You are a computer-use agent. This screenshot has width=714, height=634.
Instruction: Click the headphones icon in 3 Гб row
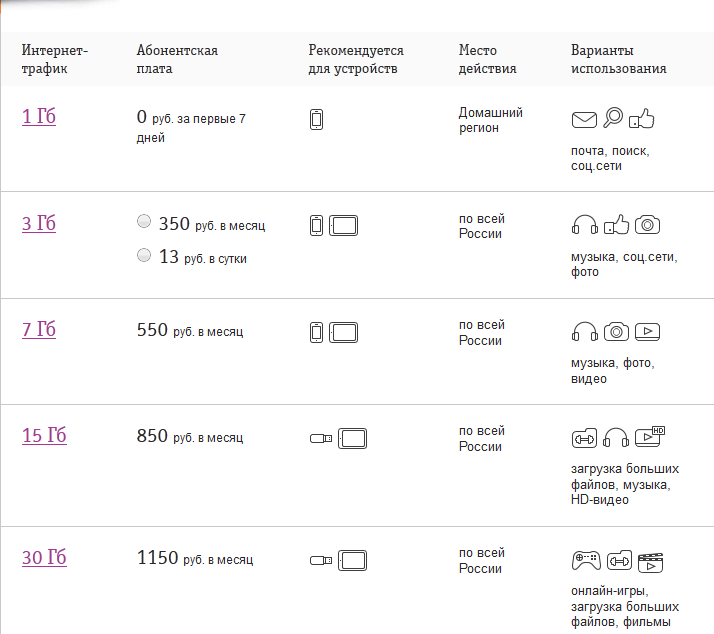pyautogui.click(x=585, y=225)
